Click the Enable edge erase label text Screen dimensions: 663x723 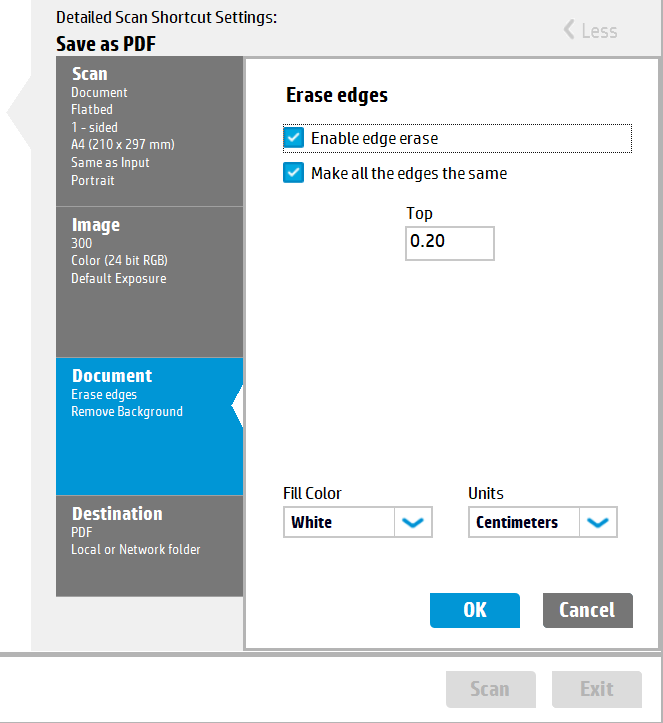tap(374, 138)
